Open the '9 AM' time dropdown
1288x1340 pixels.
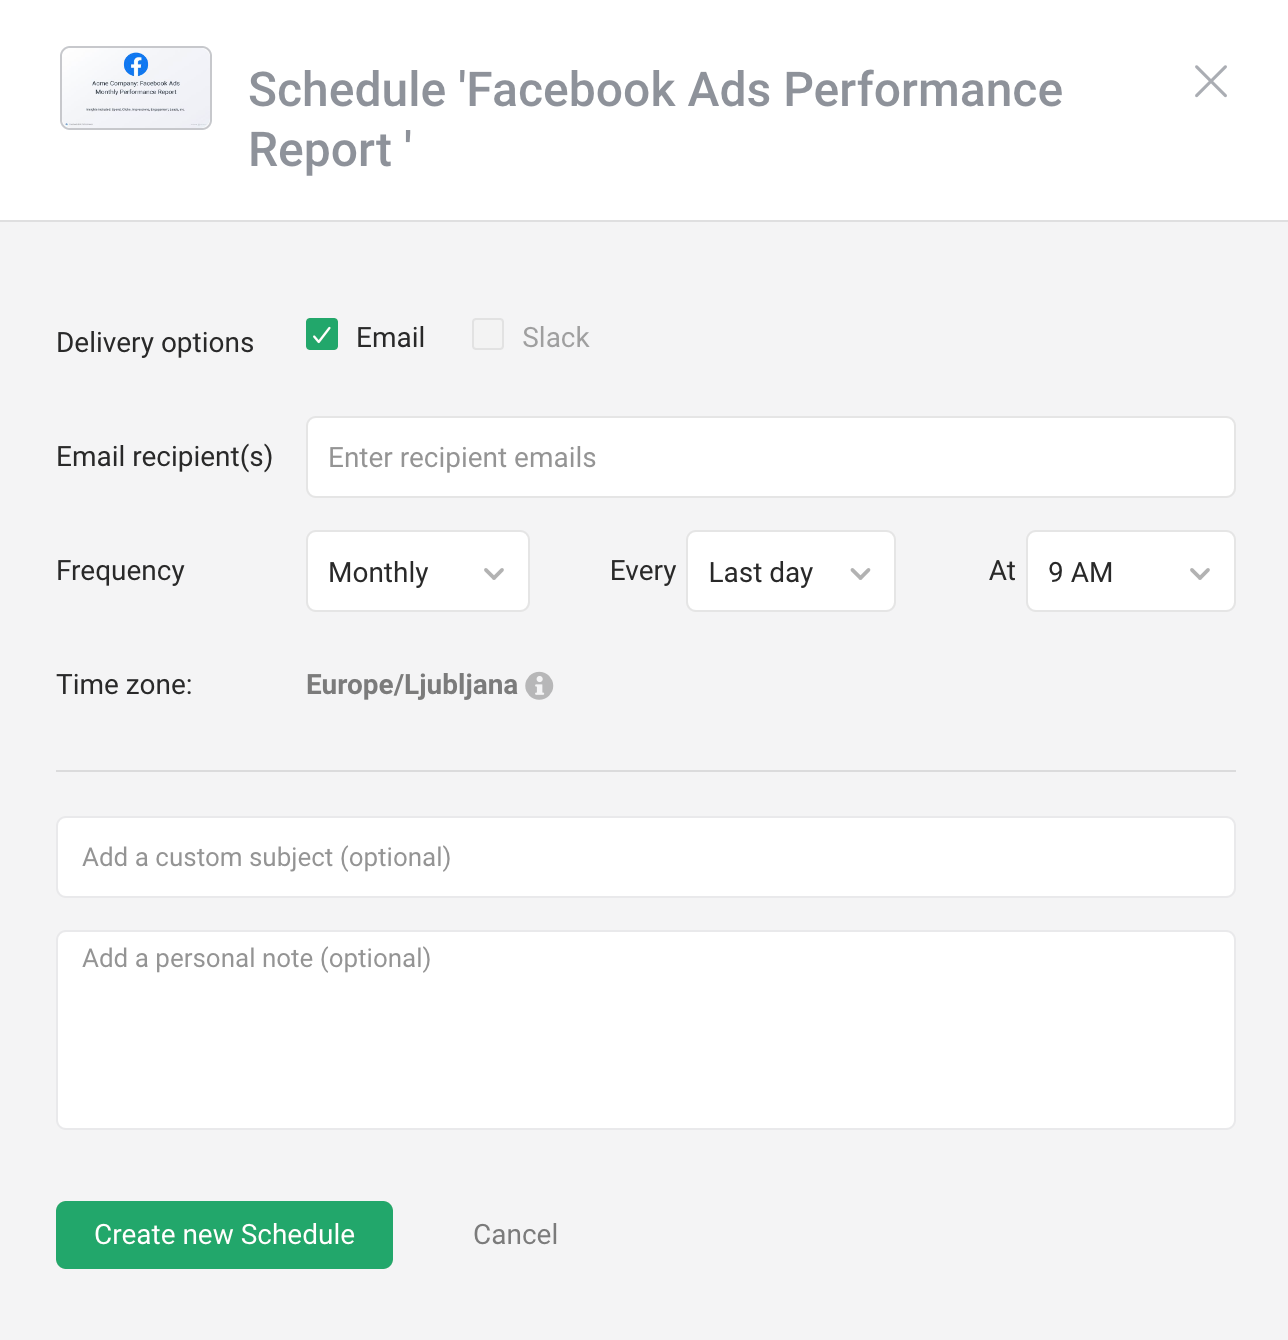point(1130,571)
